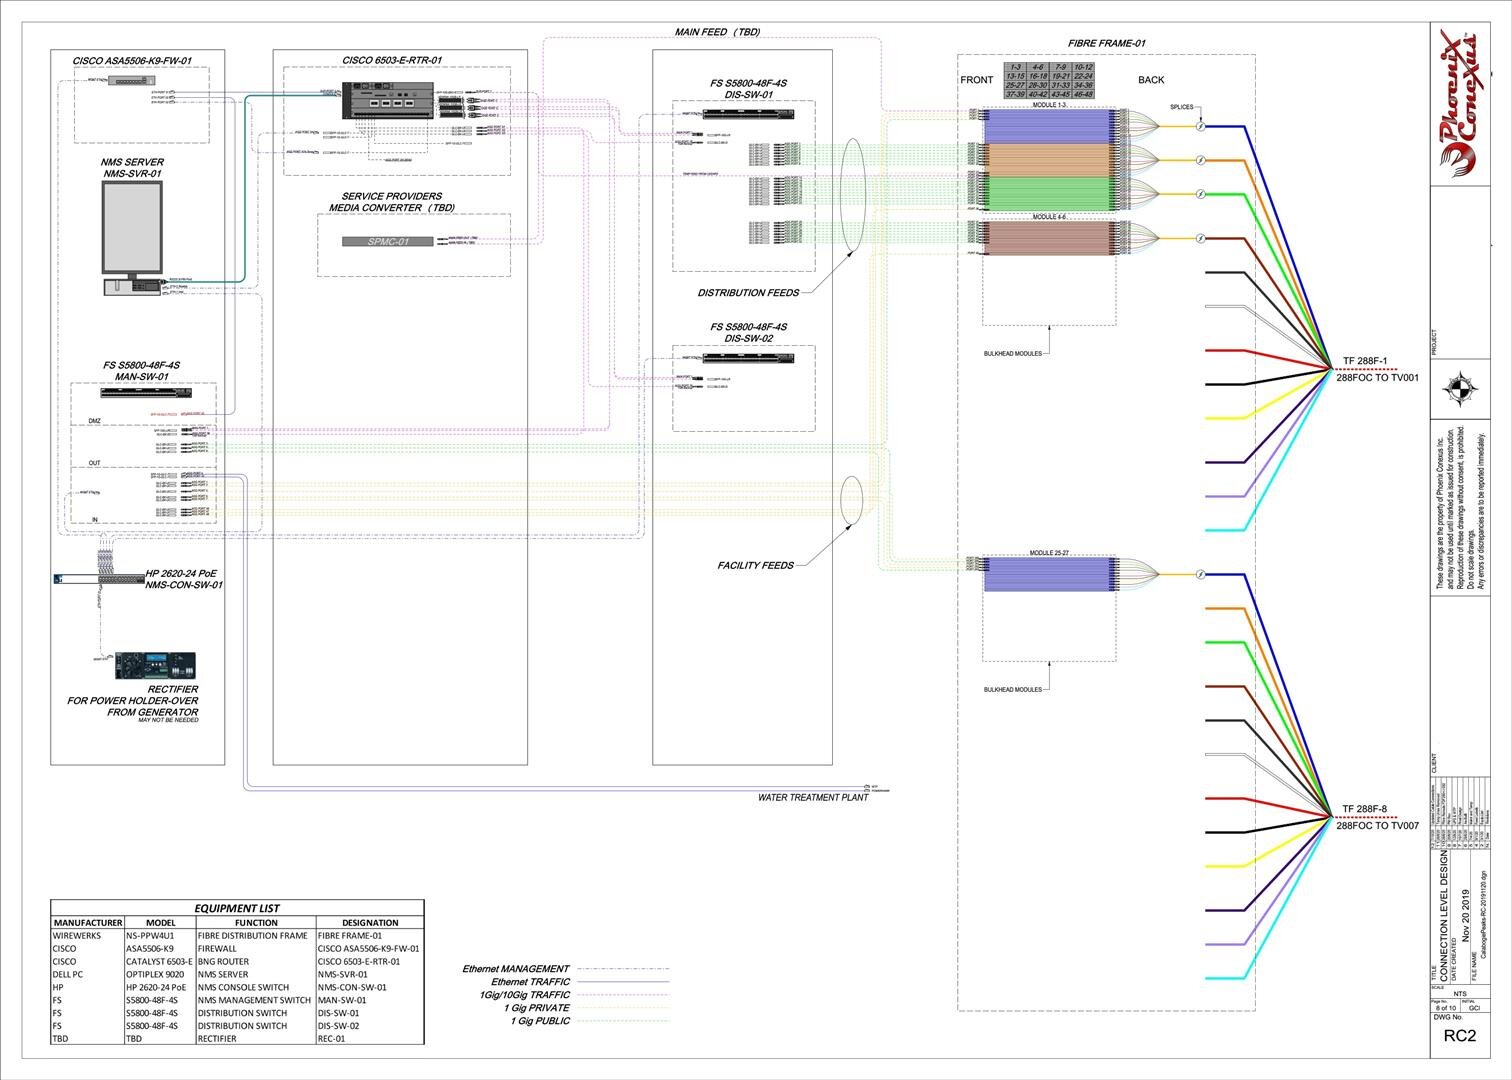The image size is (1512, 1080).
Task: Click the splice symbol on the blue fibre
Action: 1200,126
